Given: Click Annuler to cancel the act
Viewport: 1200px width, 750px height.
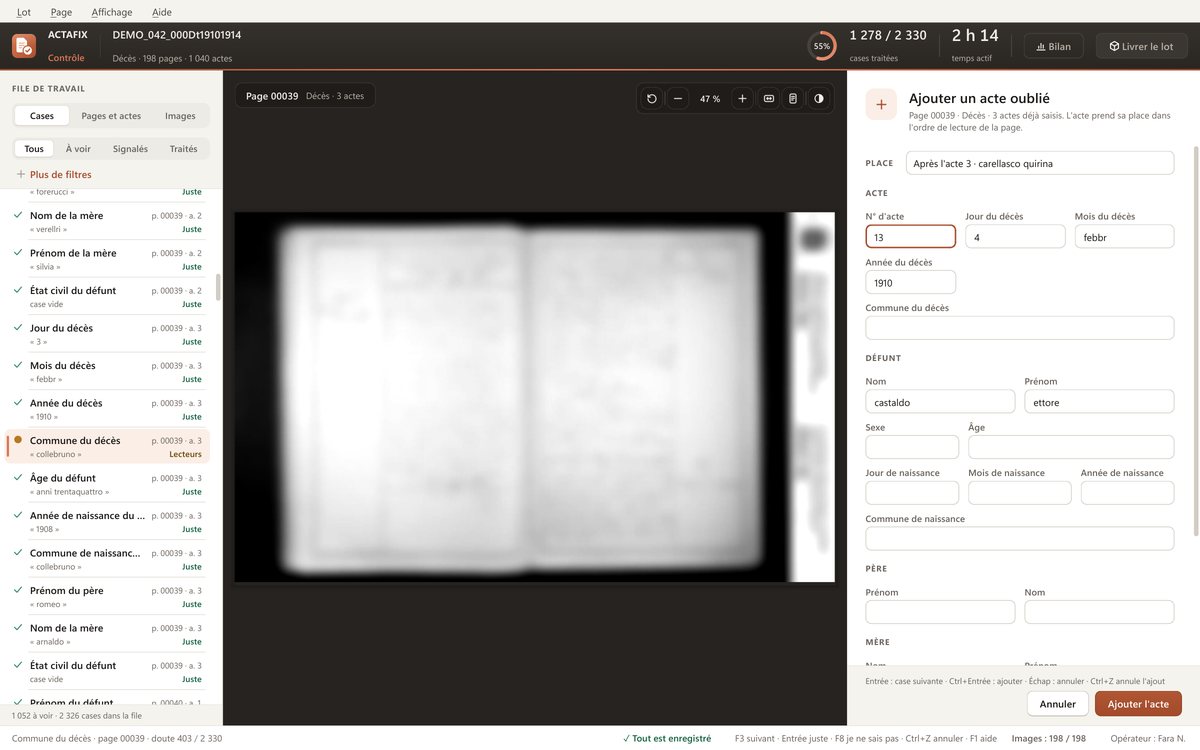Looking at the screenshot, I should [1057, 704].
